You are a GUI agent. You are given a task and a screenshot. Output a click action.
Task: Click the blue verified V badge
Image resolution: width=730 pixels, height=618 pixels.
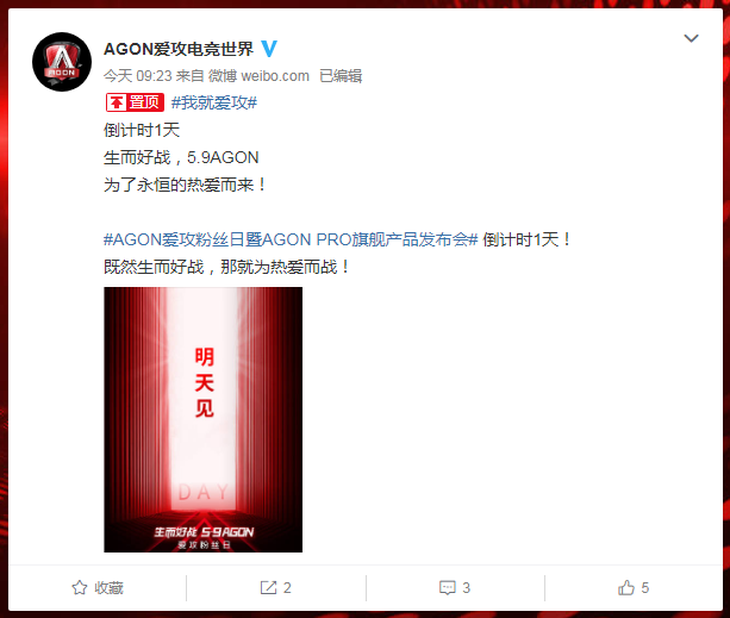click(269, 48)
